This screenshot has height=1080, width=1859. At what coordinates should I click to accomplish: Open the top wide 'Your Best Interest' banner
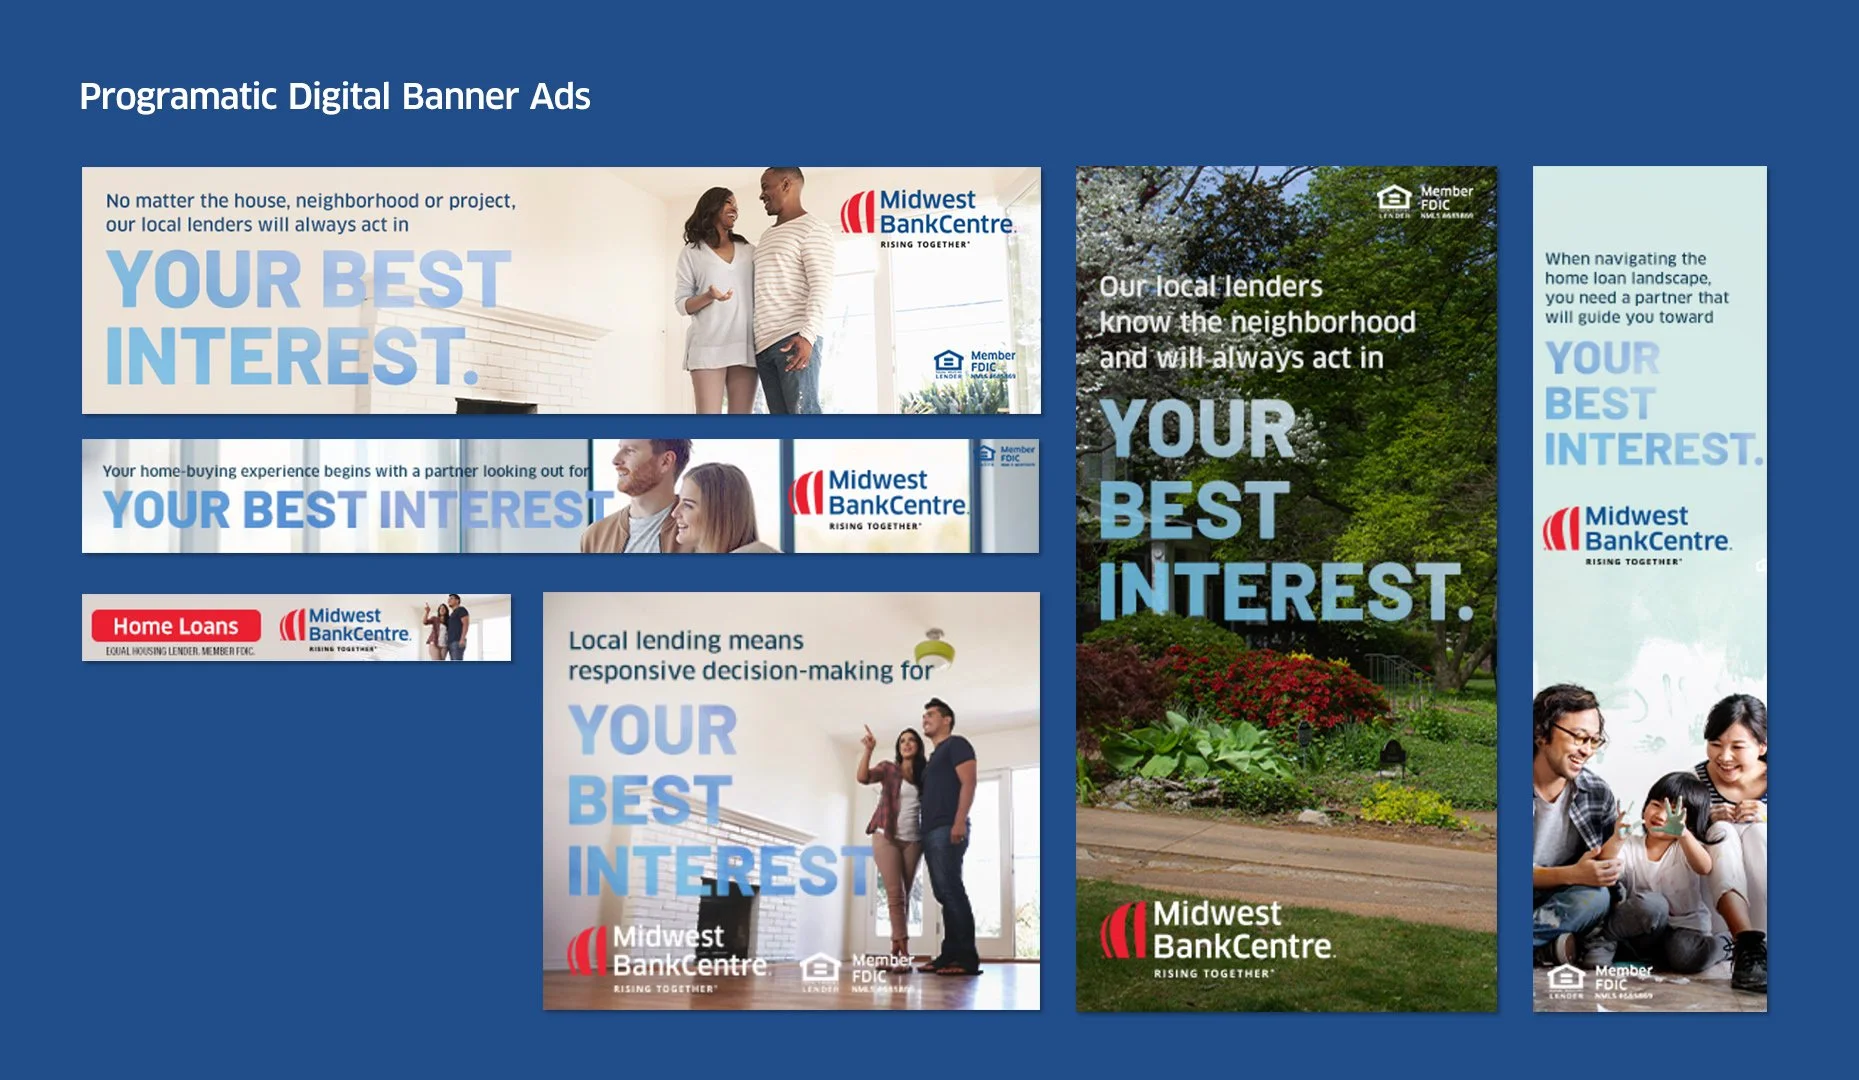[x=561, y=290]
